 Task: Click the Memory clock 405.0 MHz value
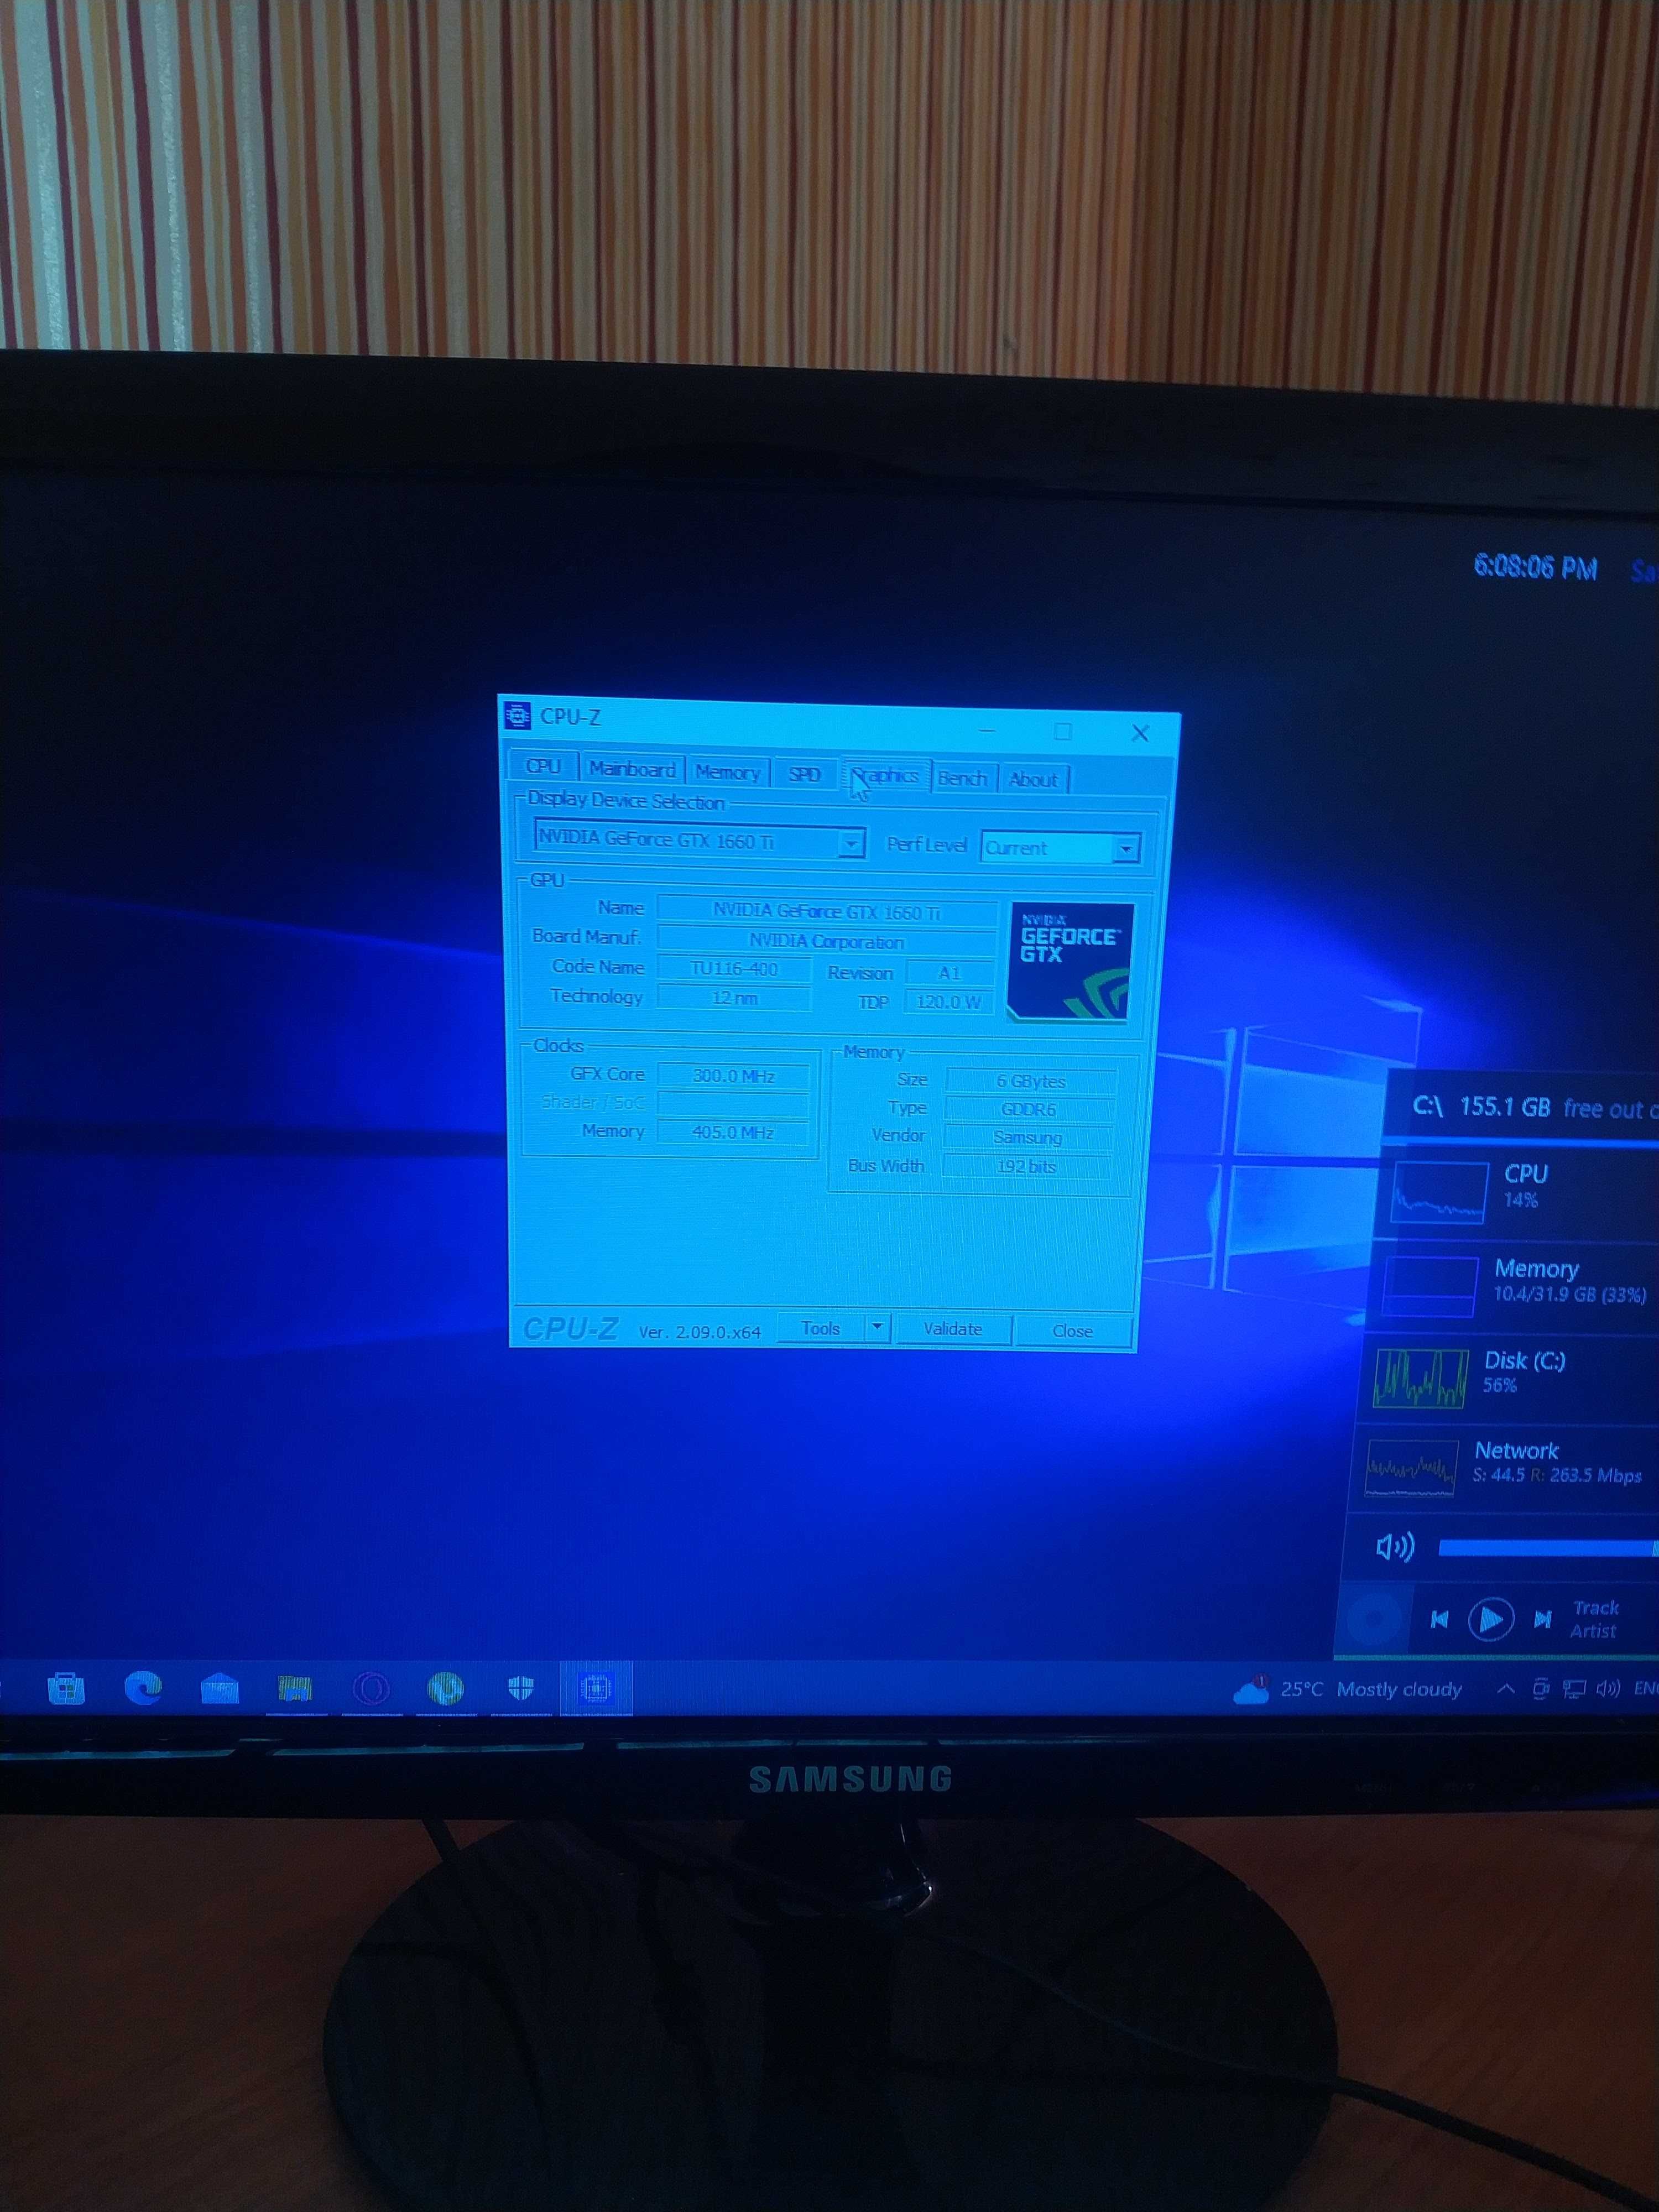pyautogui.click(x=733, y=1132)
